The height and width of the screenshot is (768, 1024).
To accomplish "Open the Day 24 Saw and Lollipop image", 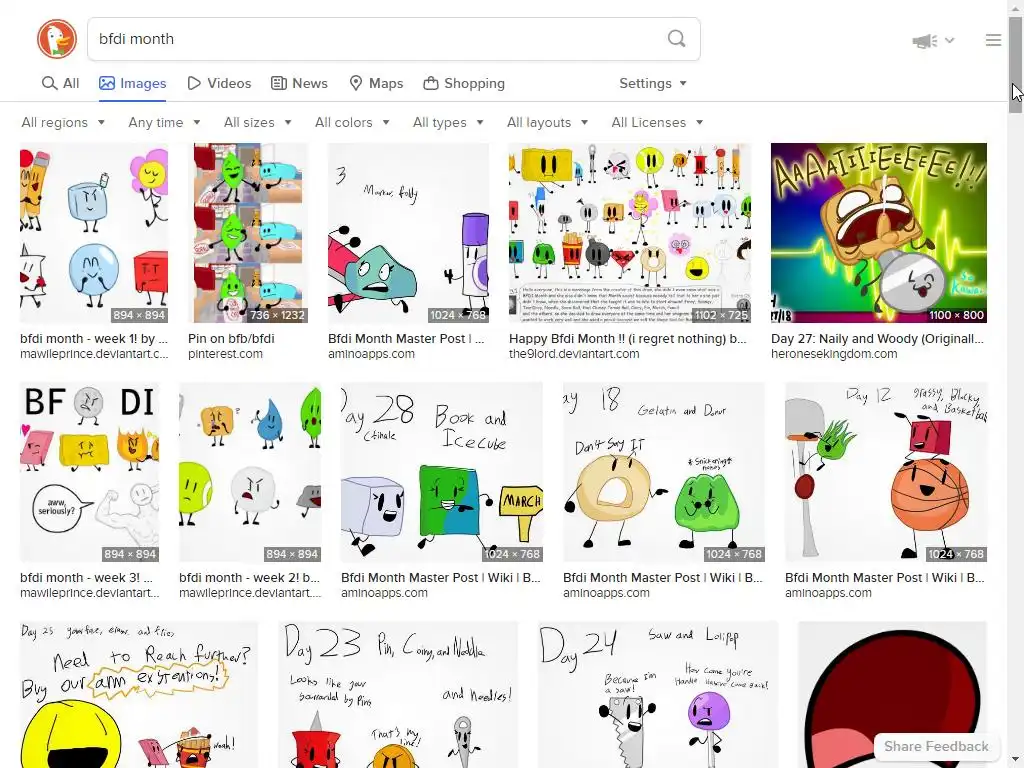I will (x=658, y=695).
